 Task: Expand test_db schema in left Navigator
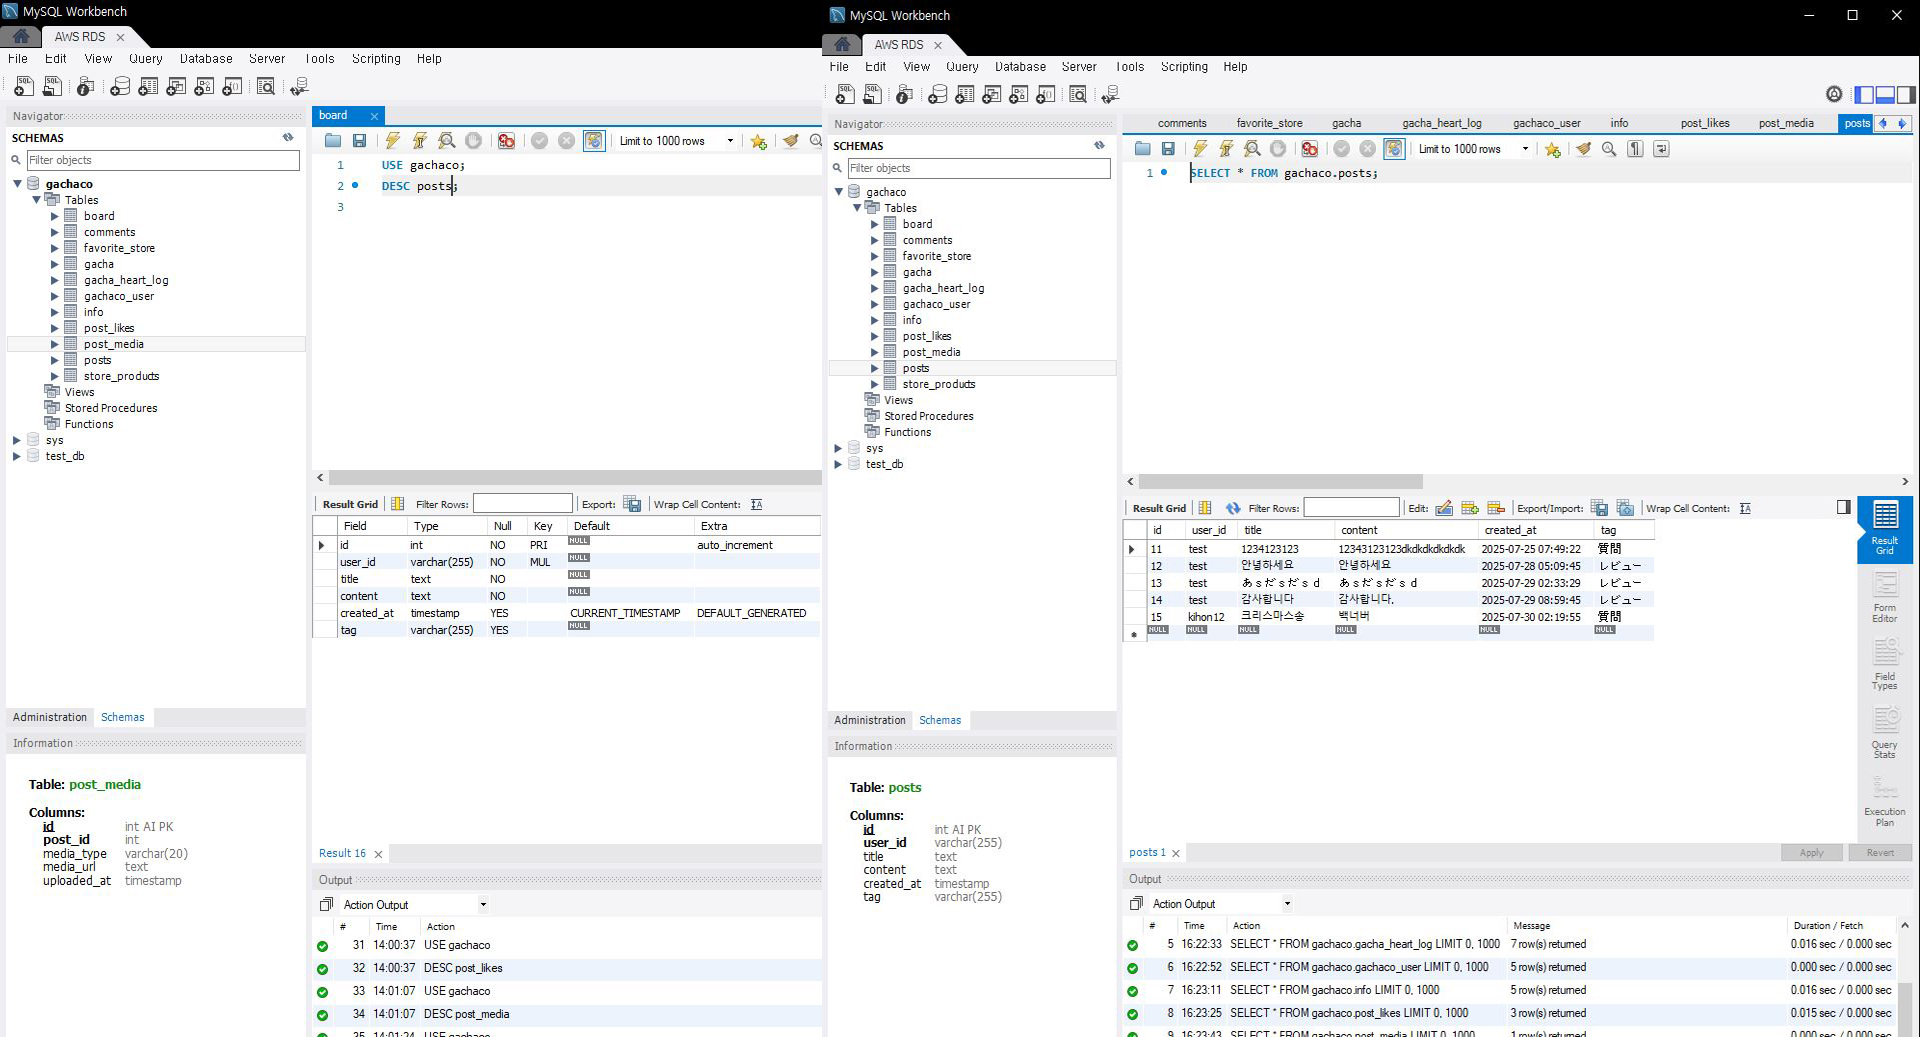point(16,456)
